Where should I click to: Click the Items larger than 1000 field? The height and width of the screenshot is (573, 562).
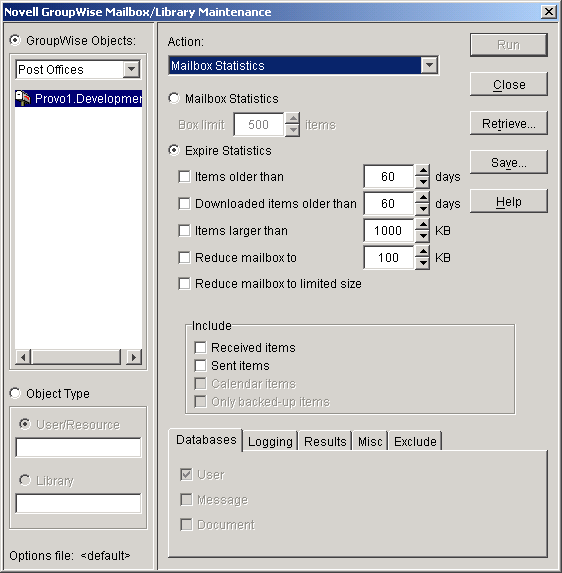(389, 231)
